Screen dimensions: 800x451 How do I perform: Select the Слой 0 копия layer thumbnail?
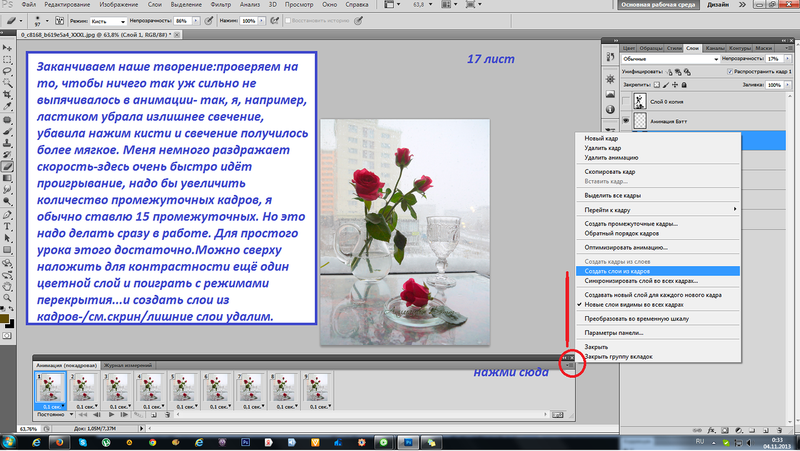pyautogui.click(x=640, y=102)
